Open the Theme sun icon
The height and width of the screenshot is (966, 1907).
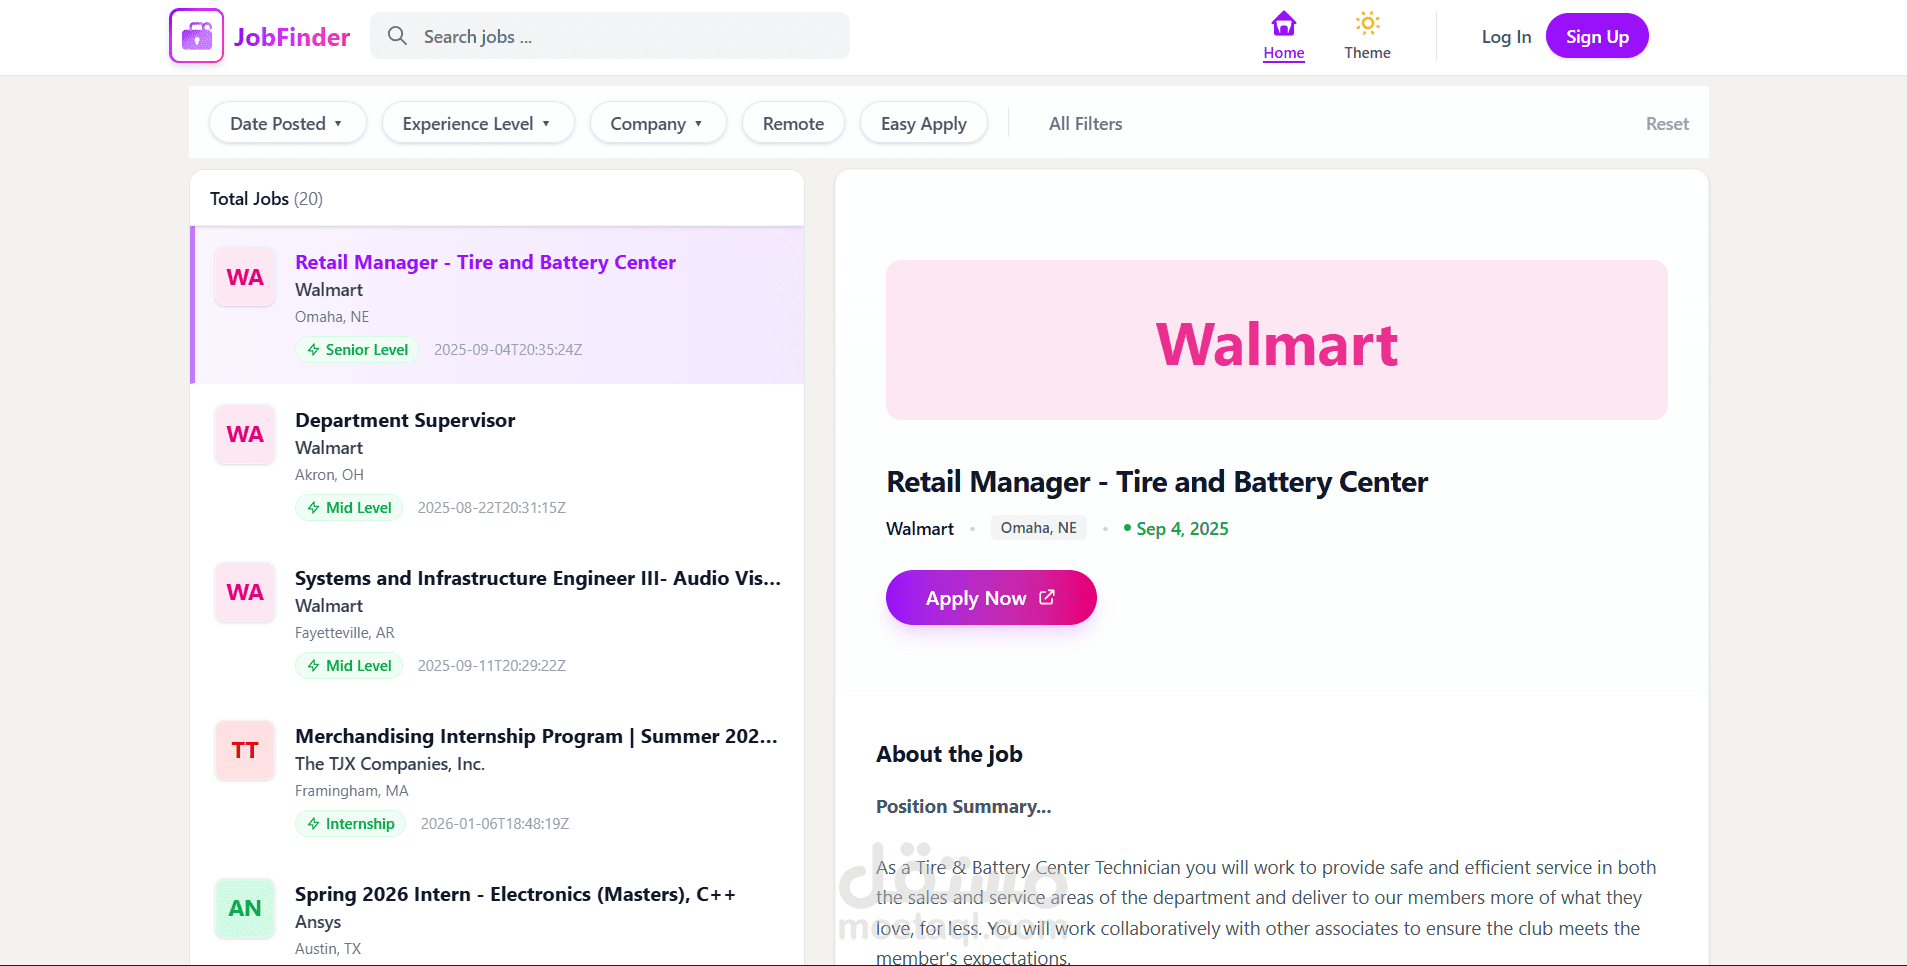1366,21
